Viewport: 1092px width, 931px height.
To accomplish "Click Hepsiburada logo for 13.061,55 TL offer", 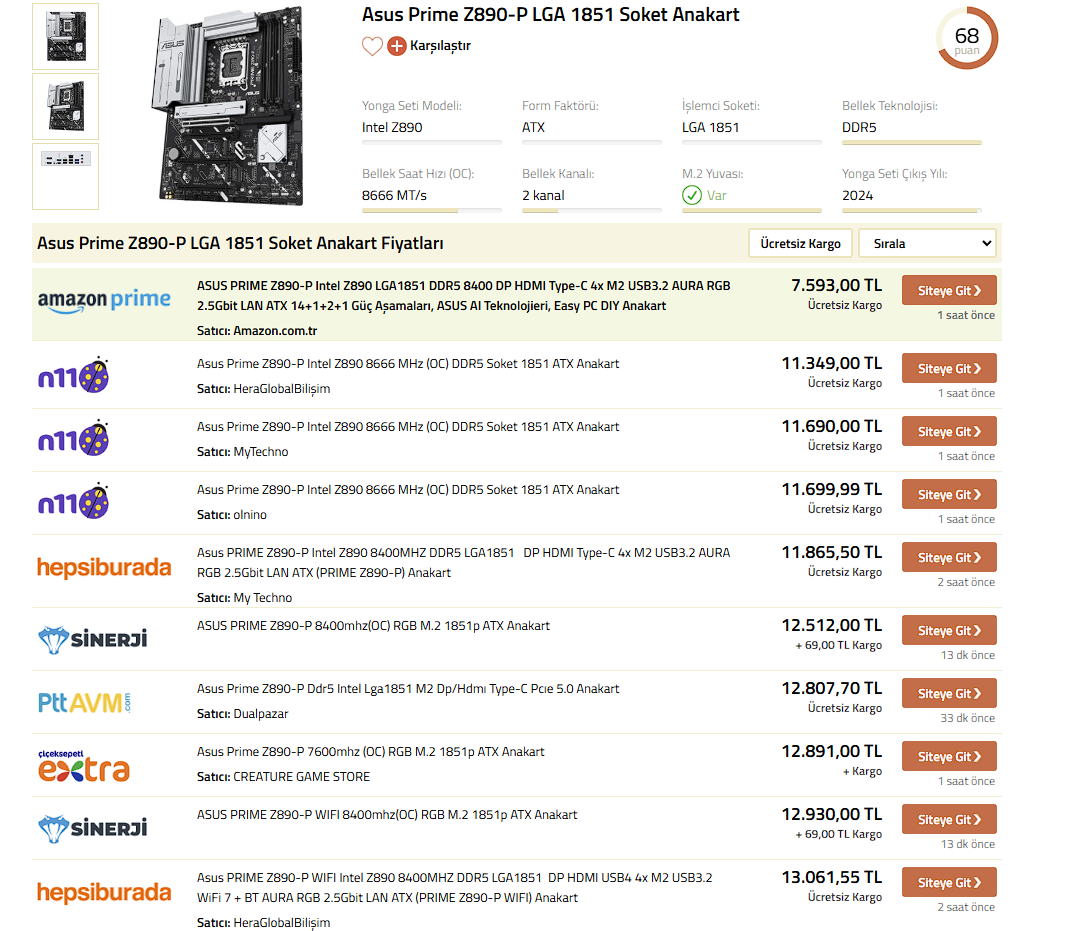I will point(104,892).
